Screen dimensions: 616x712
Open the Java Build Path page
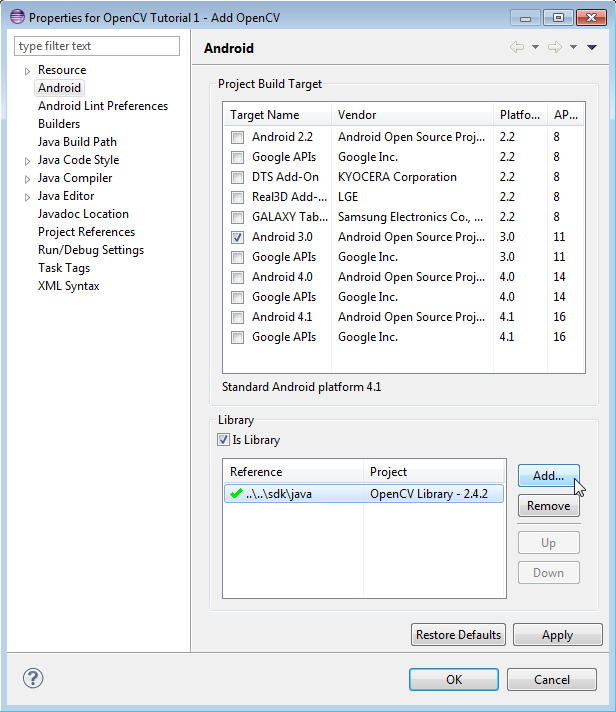point(77,142)
